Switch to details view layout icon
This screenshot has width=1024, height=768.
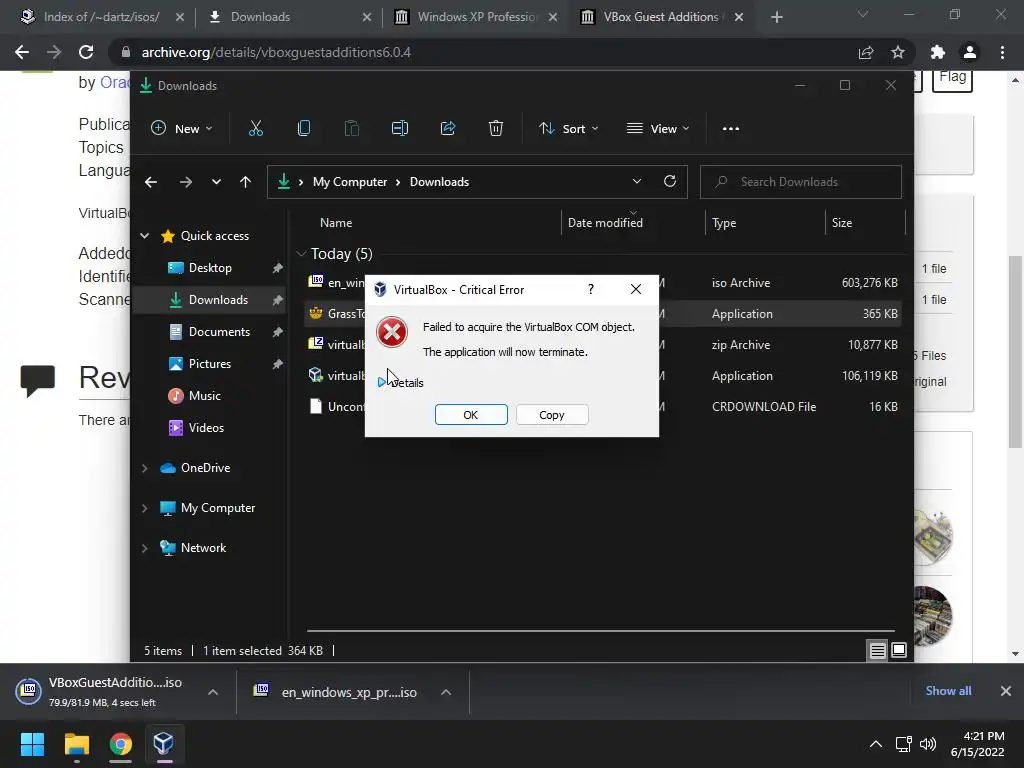tap(878, 650)
